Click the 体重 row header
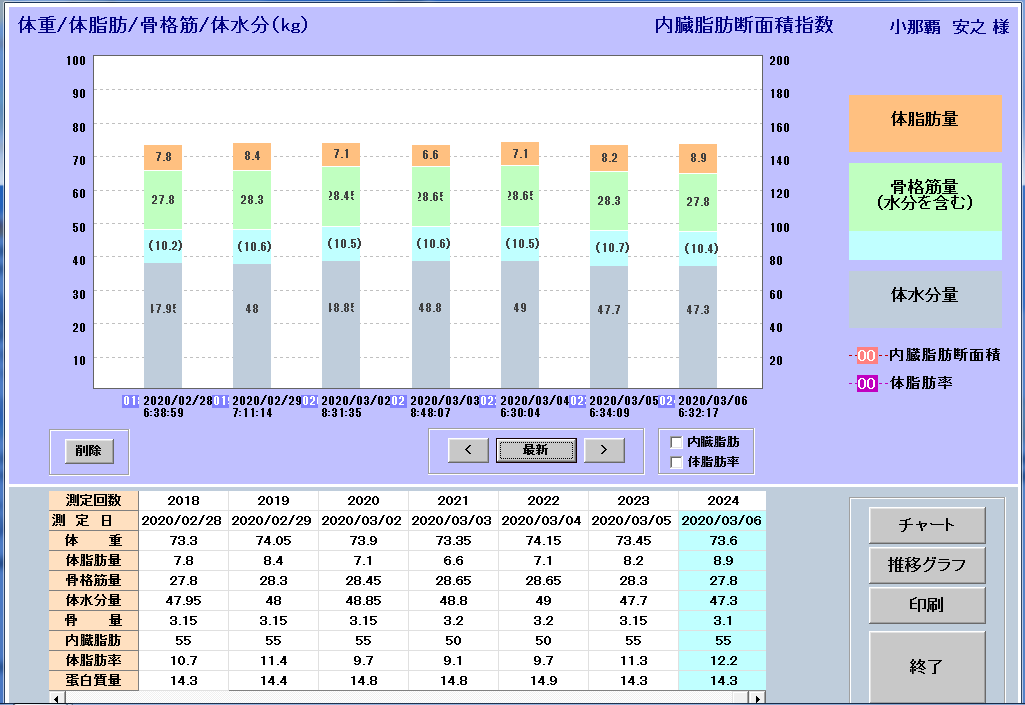The height and width of the screenshot is (705, 1025). [93, 541]
